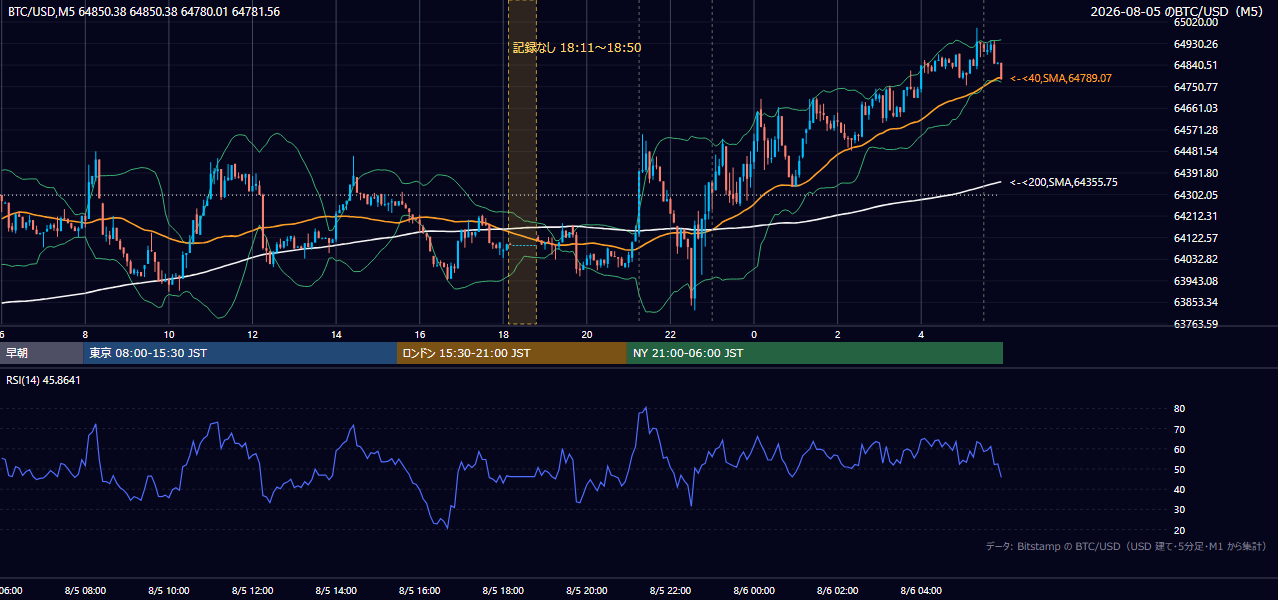The height and width of the screenshot is (600, 1278).
Task: Click the Bitstamp data source note
Action: click(x=1126, y=546)
